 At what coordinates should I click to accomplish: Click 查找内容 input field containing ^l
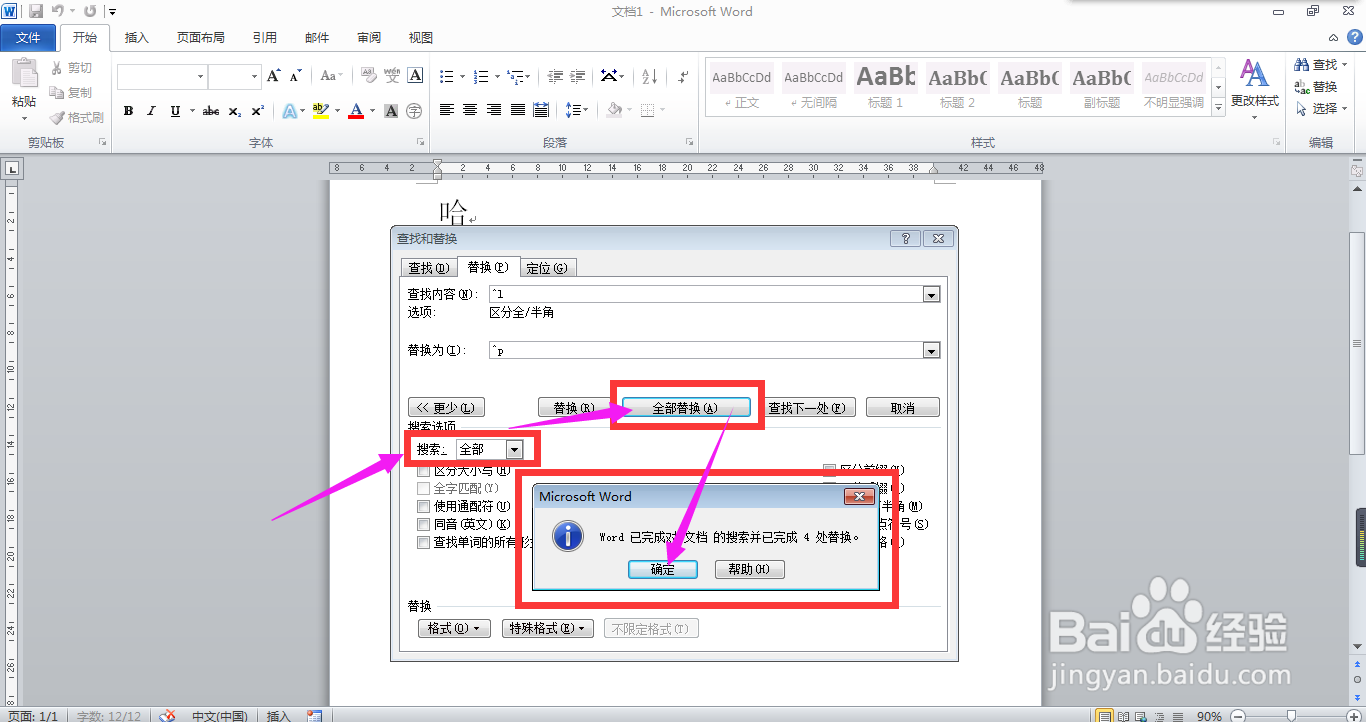click(x=706, y=294)
